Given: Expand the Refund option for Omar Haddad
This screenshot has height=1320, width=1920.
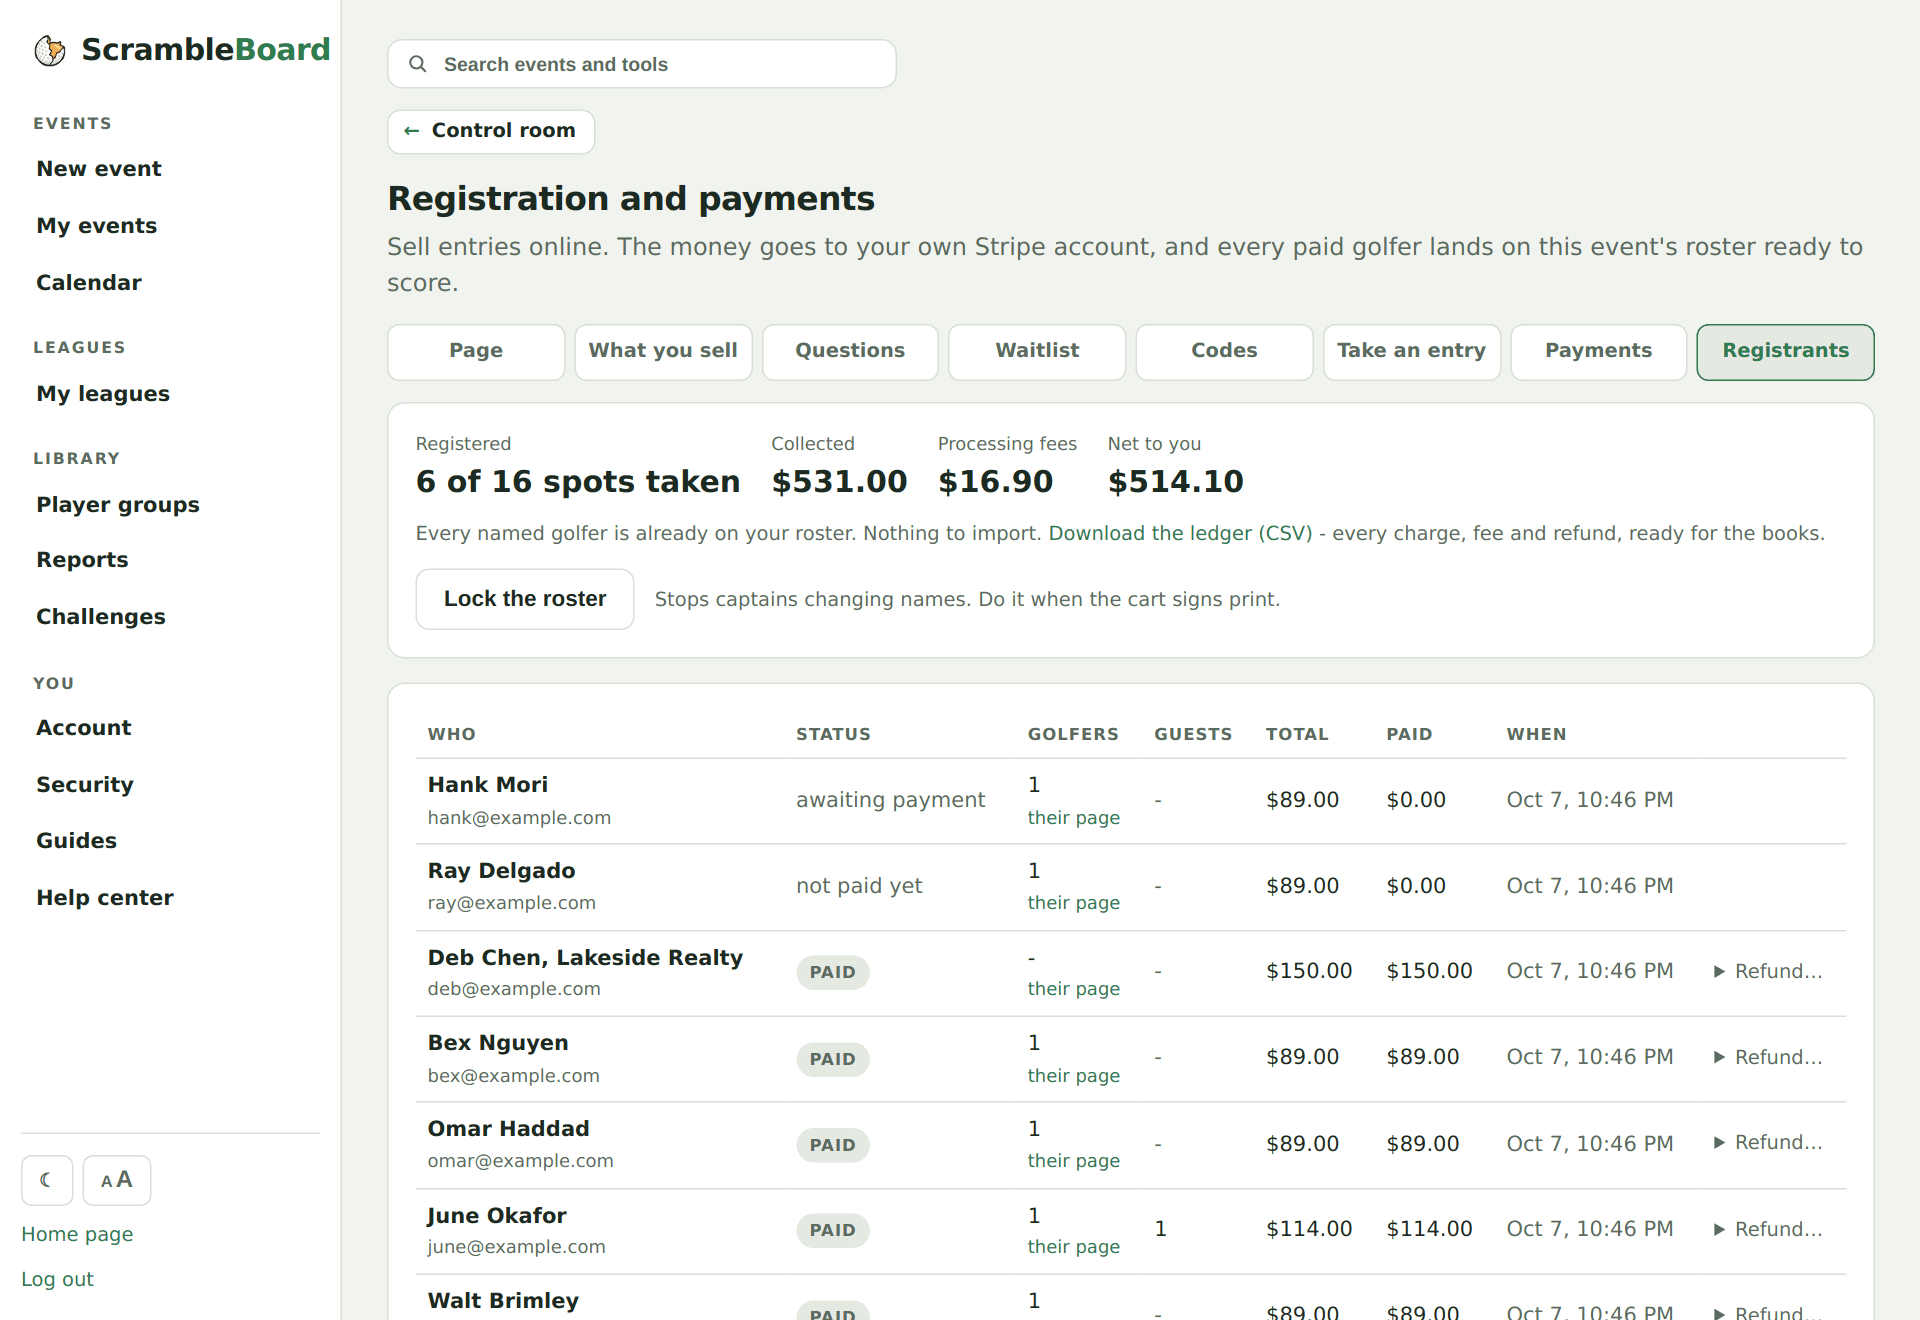Looking at the screenshot, I should coord(1768,1142).
